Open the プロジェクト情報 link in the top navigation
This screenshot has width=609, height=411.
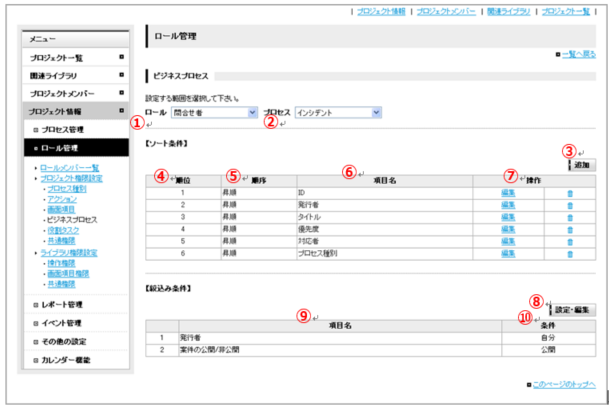[381, 12]
